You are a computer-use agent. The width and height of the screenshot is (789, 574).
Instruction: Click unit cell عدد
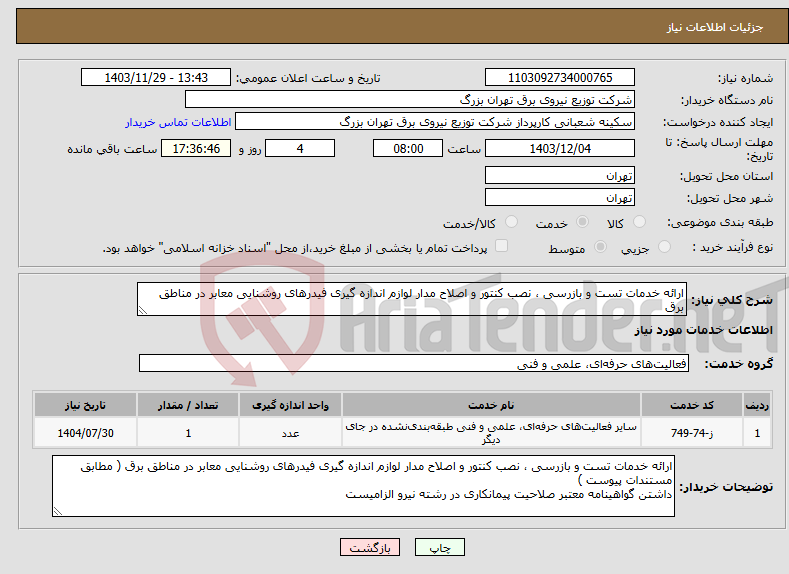tap(290, 433)
